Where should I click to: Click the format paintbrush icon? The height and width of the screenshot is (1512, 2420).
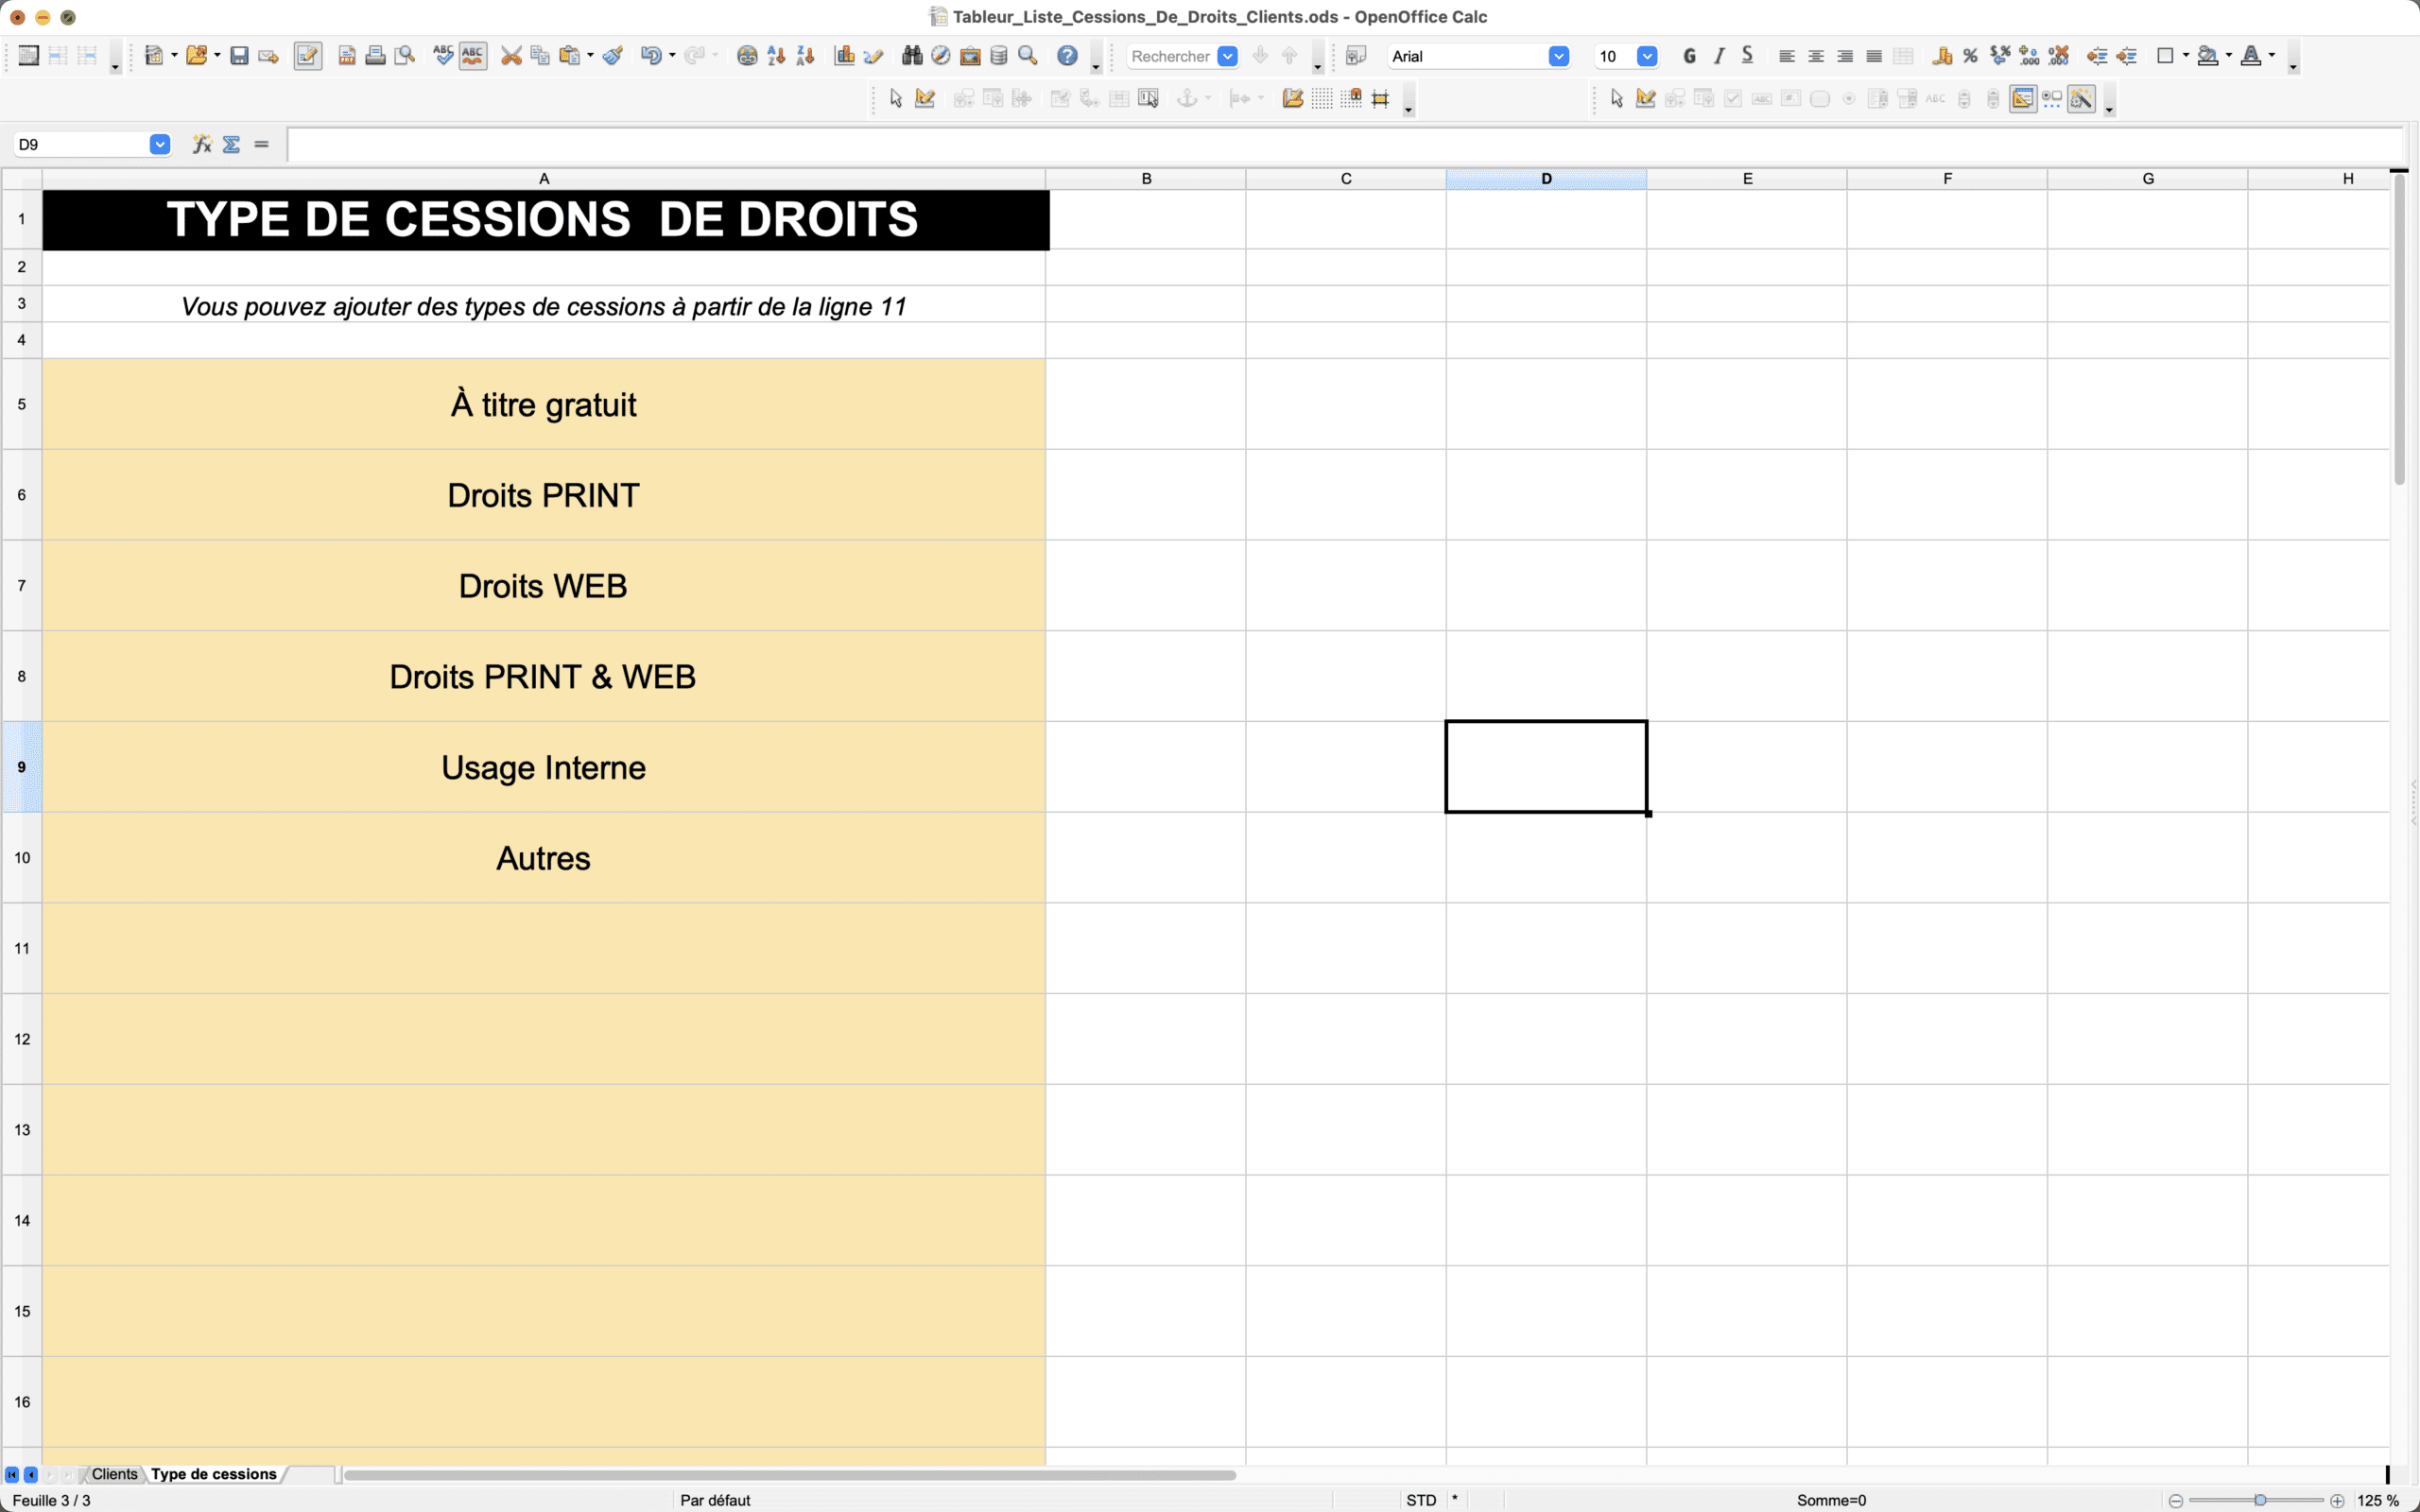(x=613, y=56)
